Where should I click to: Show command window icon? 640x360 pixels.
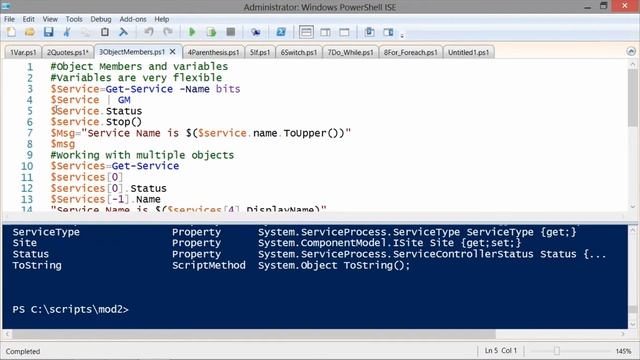[x=369, y=32]
